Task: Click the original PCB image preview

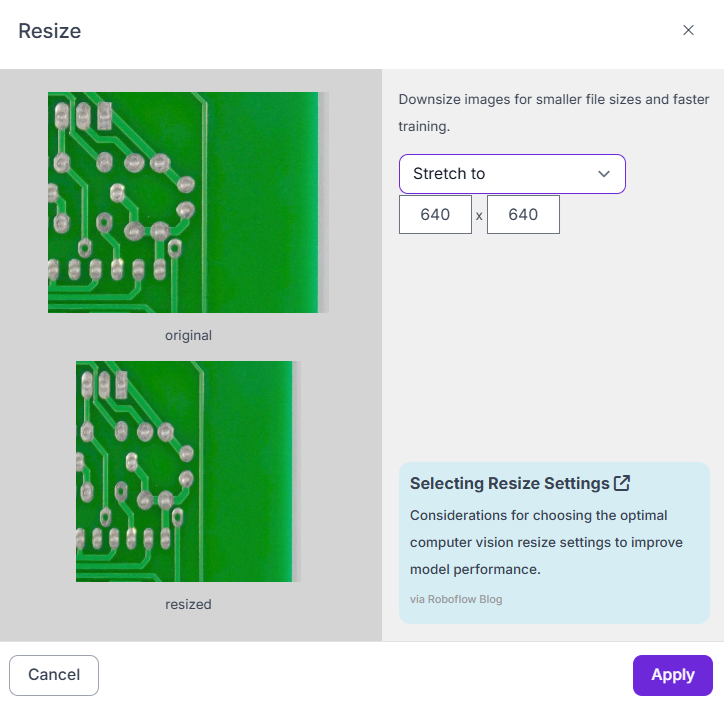Action: [x=188, y=203]
